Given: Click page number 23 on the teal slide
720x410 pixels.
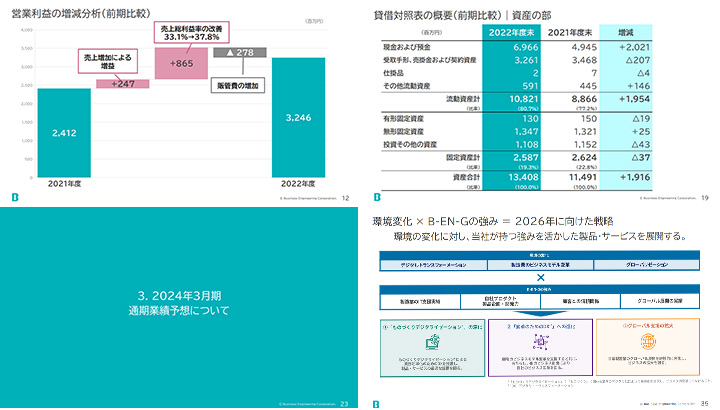Looking at the screenshot, I should tap(344, 404).
